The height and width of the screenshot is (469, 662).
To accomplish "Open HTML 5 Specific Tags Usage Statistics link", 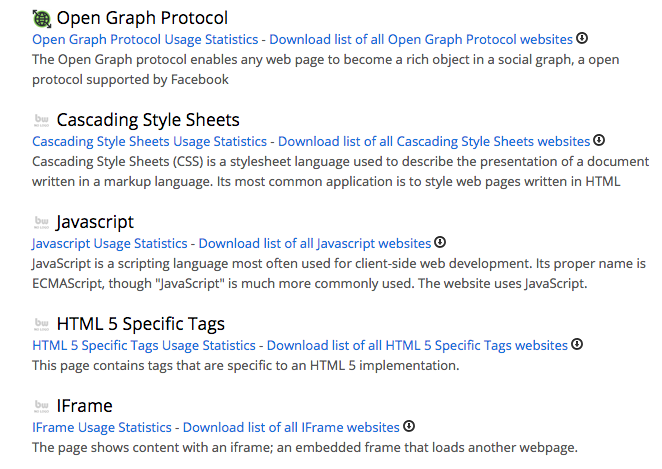I will pos(144,346).
